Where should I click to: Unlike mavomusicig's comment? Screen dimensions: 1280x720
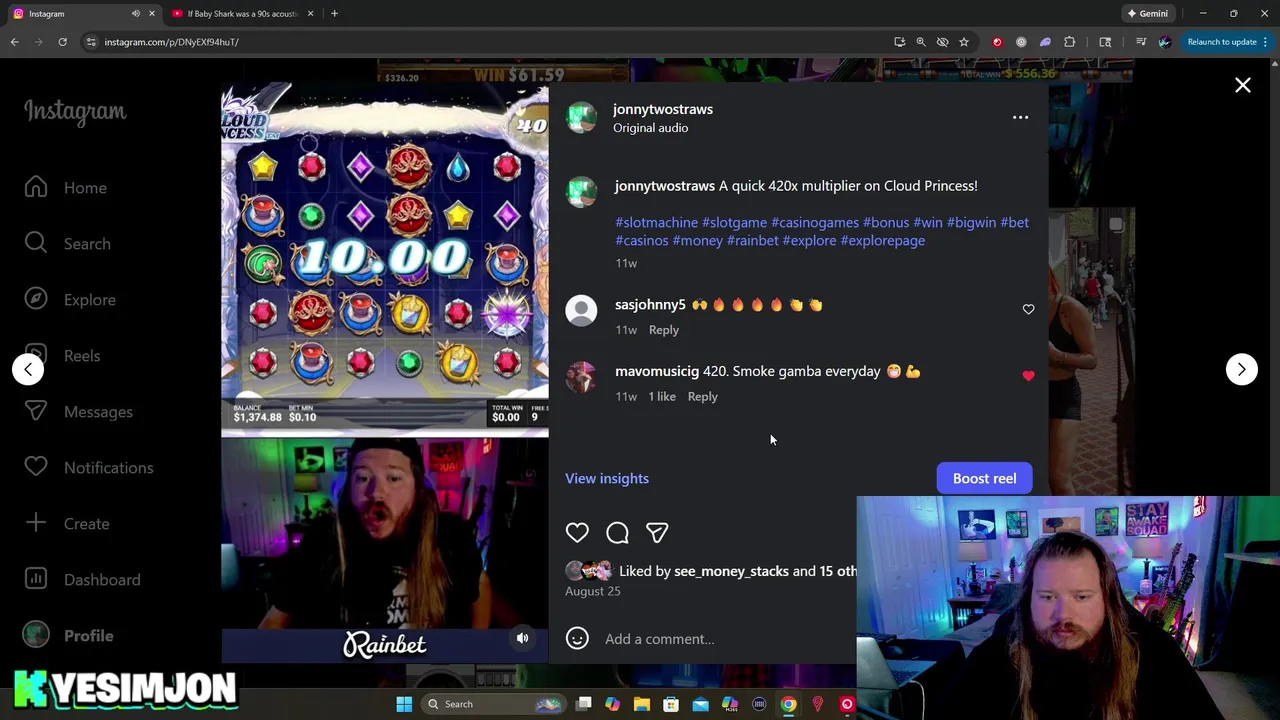pyautogui.click(x=1028, y=376)
